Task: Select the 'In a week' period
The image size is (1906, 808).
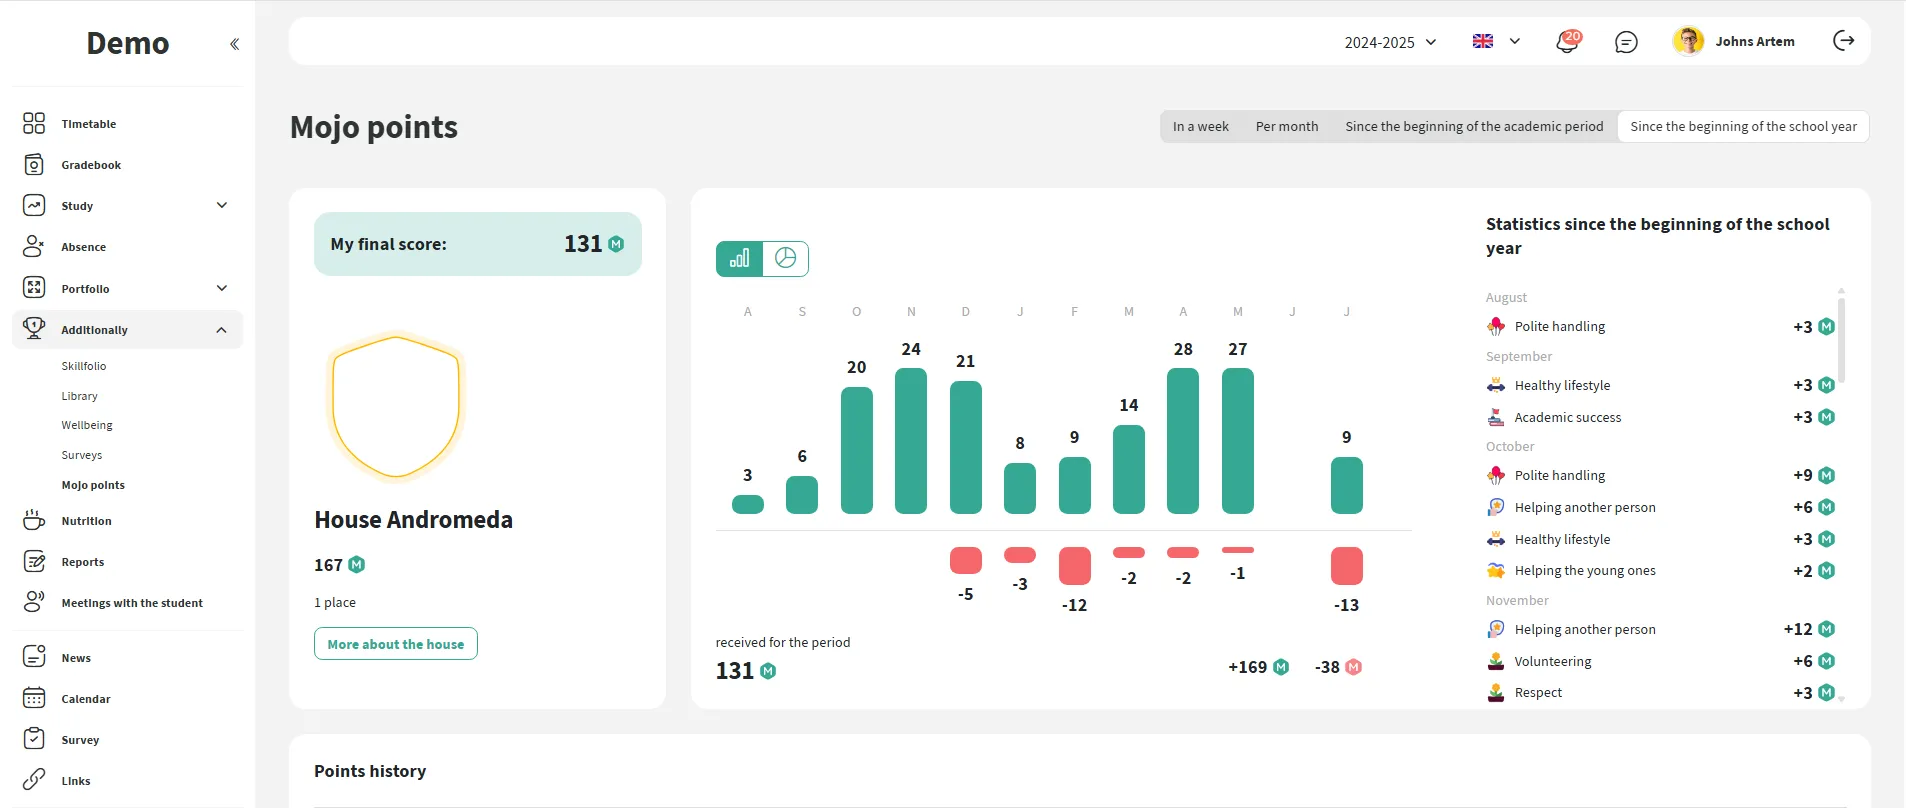Action: [x=1200, y=127]
